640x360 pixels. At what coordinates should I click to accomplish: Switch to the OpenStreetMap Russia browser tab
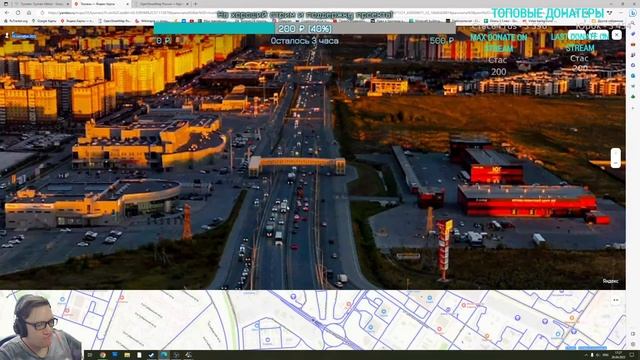click(161, 4)
